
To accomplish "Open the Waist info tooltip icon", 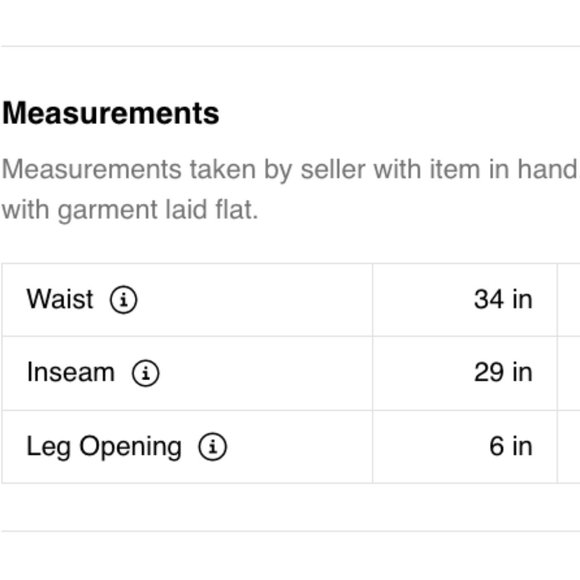I will pos(124,299).
